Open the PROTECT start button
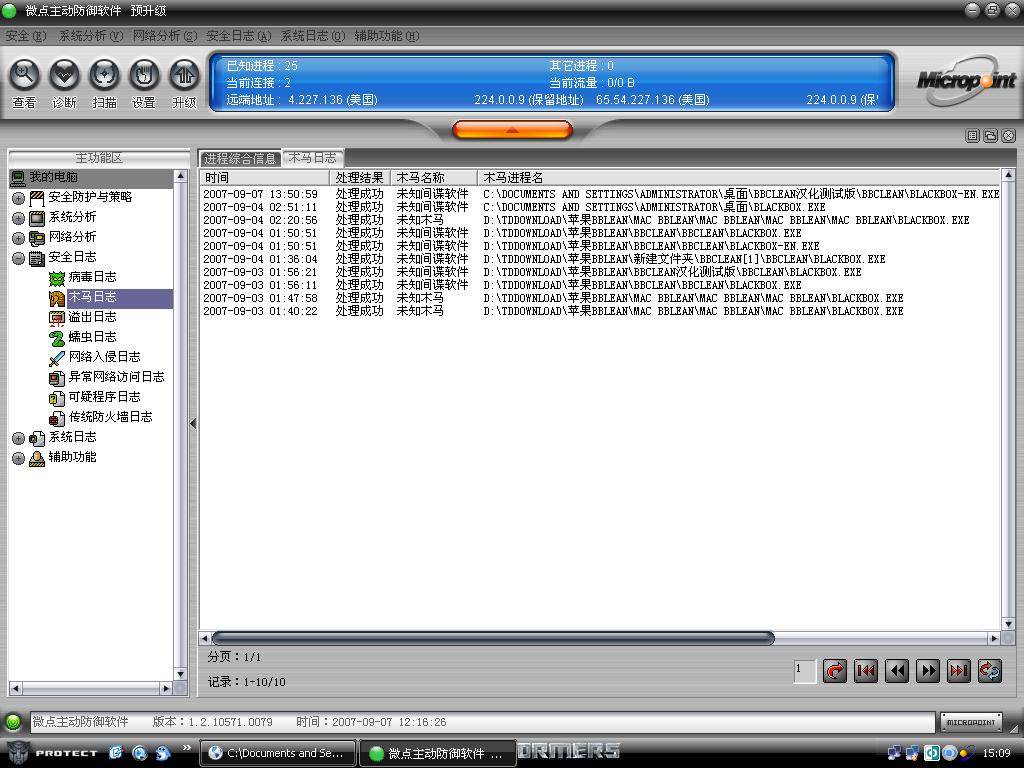The height and width of the screenshot is (768, 1024). click(x=52, y=753)
